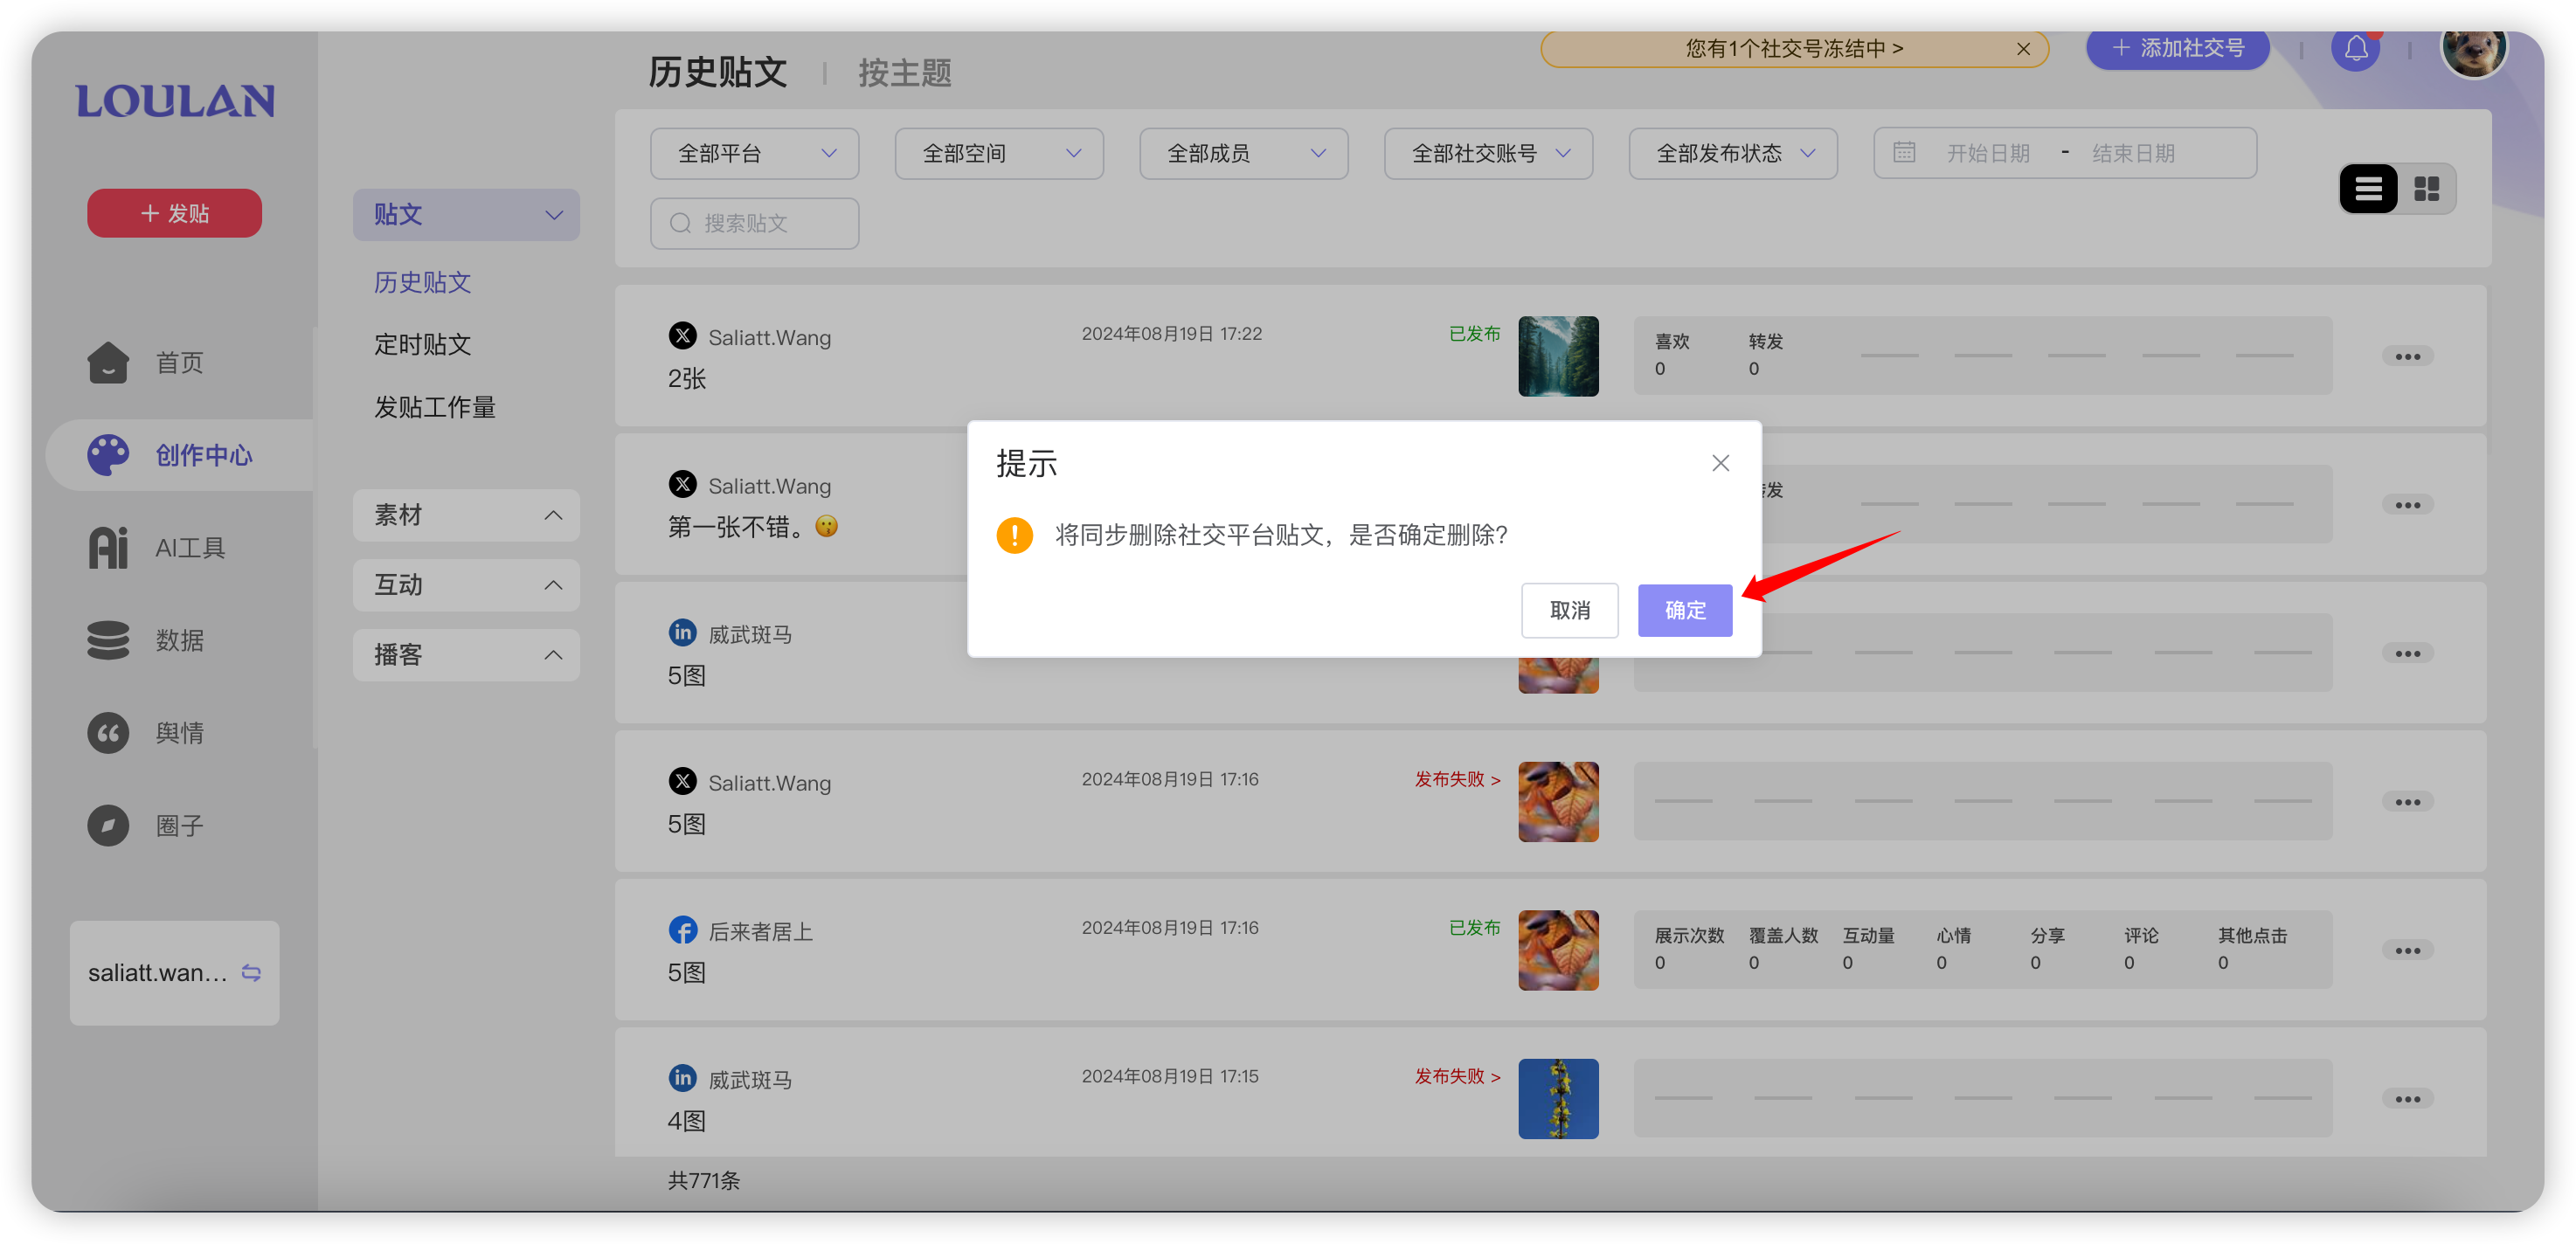Open the 全部空间 dropdown
Image resolution: width=2576 pixels, height=1244 pixels.
coord(999,153)
